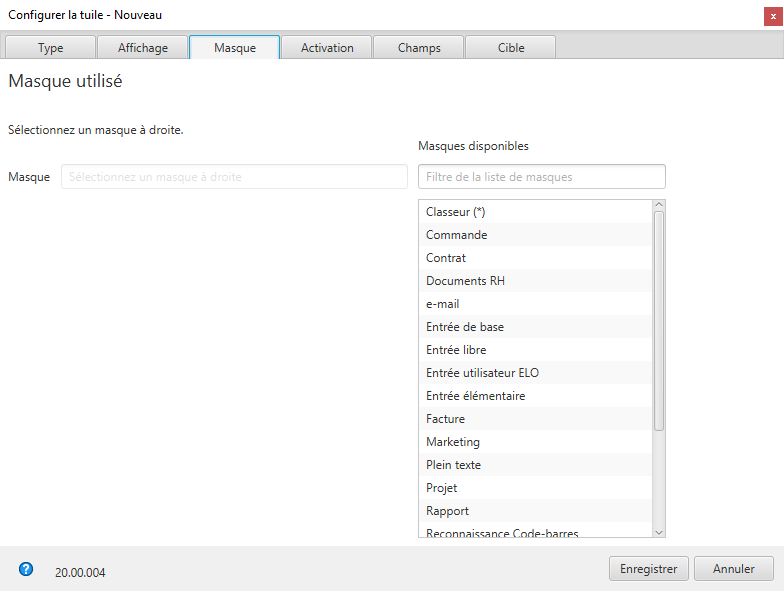This screenshot has height=591, width=784.
Task: Pick the Documents RH mask
Action: [536, 280]
